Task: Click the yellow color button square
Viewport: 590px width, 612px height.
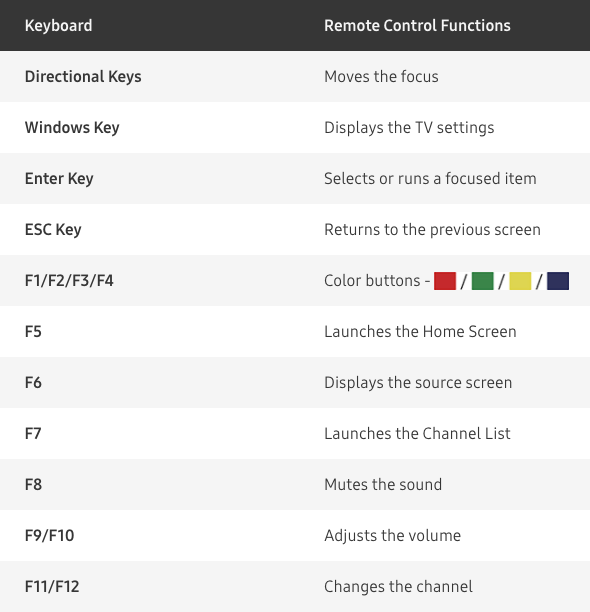Action: 520,281
